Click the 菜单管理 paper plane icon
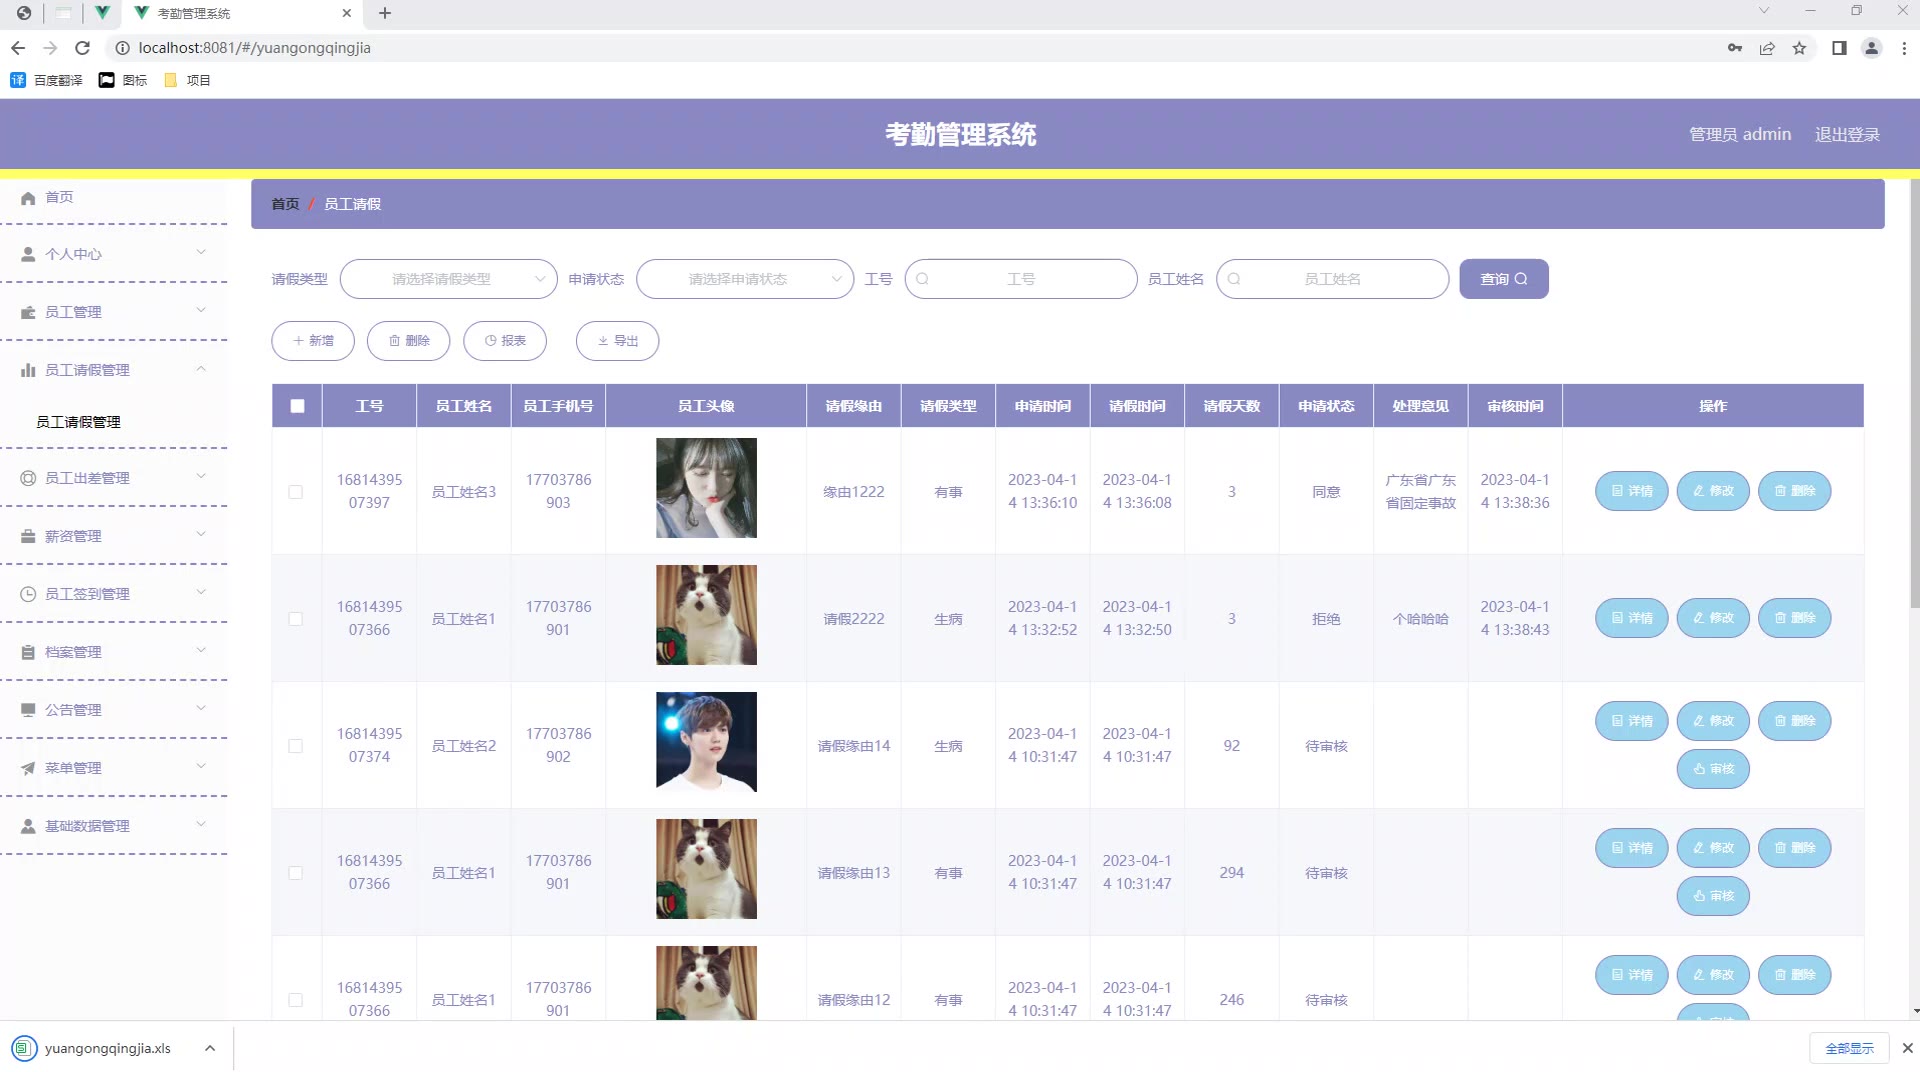This screenshot has height=1072, width=1920. (x=28, y=768)
